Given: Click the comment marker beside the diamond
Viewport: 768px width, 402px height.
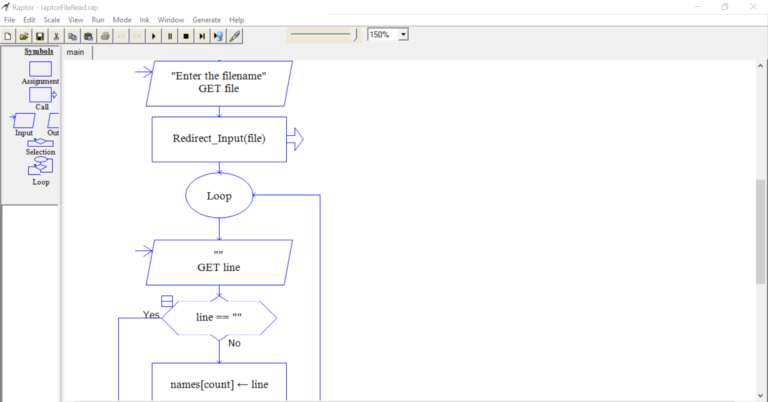Looking at the screenshot, I should [x=167, y=301].
